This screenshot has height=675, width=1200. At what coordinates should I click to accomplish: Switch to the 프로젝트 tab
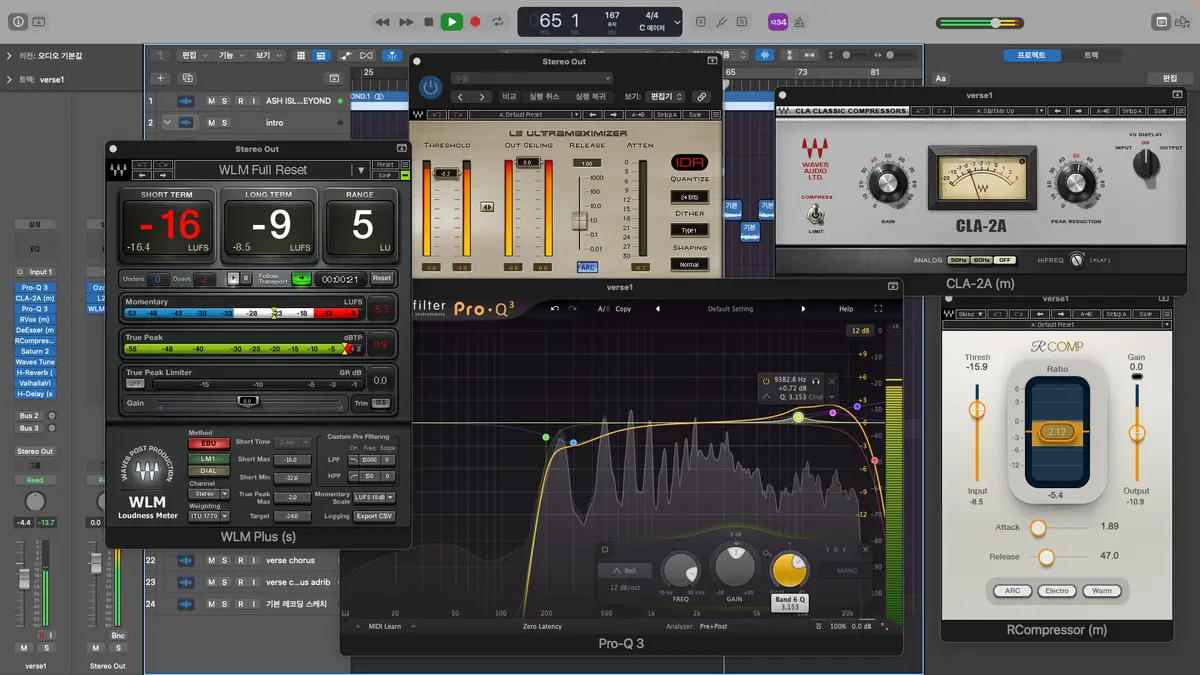pyautogui.click(x=1030, y=55)
